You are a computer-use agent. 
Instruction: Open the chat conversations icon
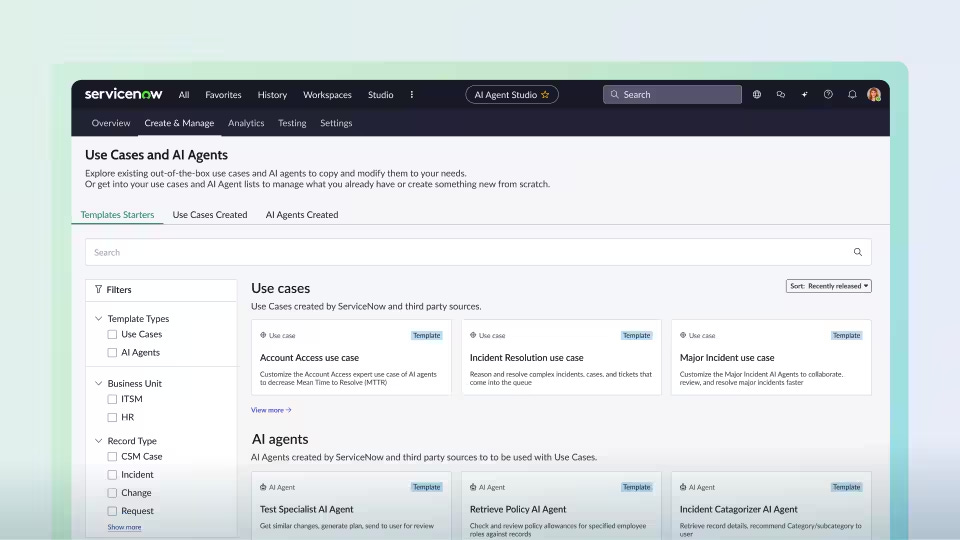point(781,94)
